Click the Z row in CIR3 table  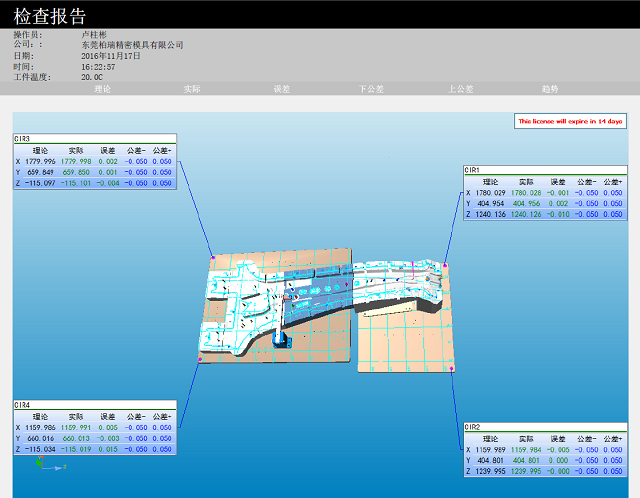(x=94, y=183)
